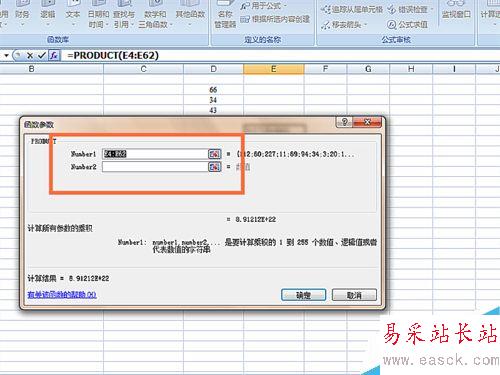Click 根据所选内容创建 in defined names
The image size is (500, 375).
point(275,19)
